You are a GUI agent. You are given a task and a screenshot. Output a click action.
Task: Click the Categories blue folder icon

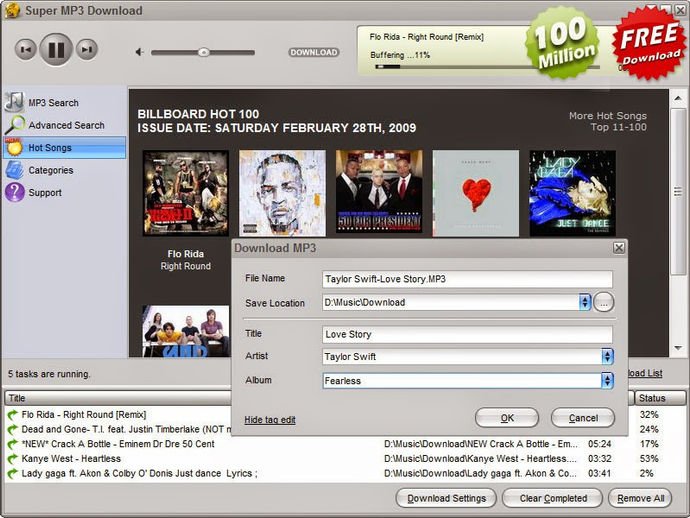tap(15, 170)
